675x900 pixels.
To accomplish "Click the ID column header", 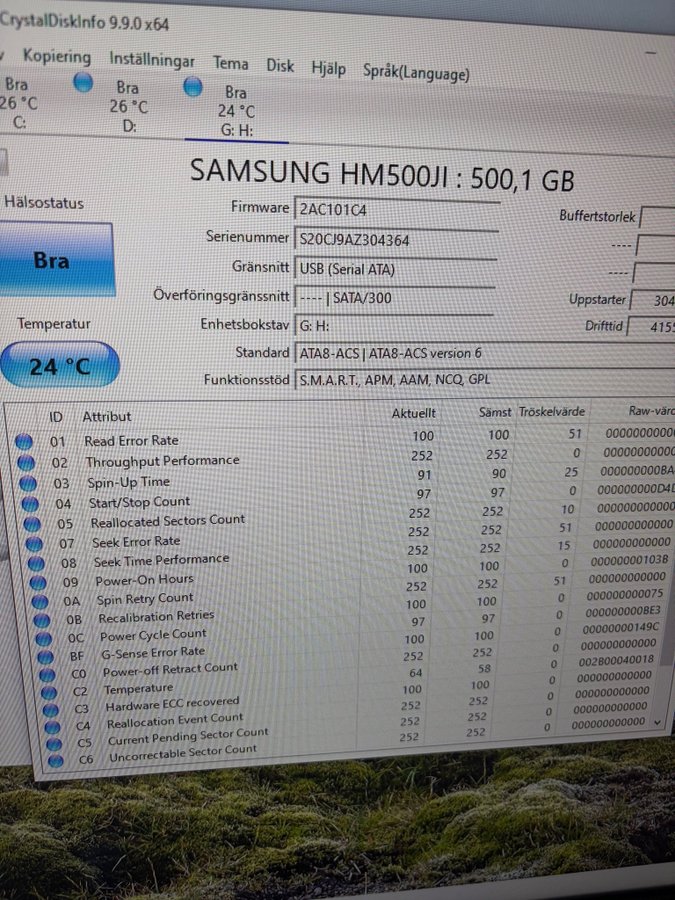I will tap(56, 417).
